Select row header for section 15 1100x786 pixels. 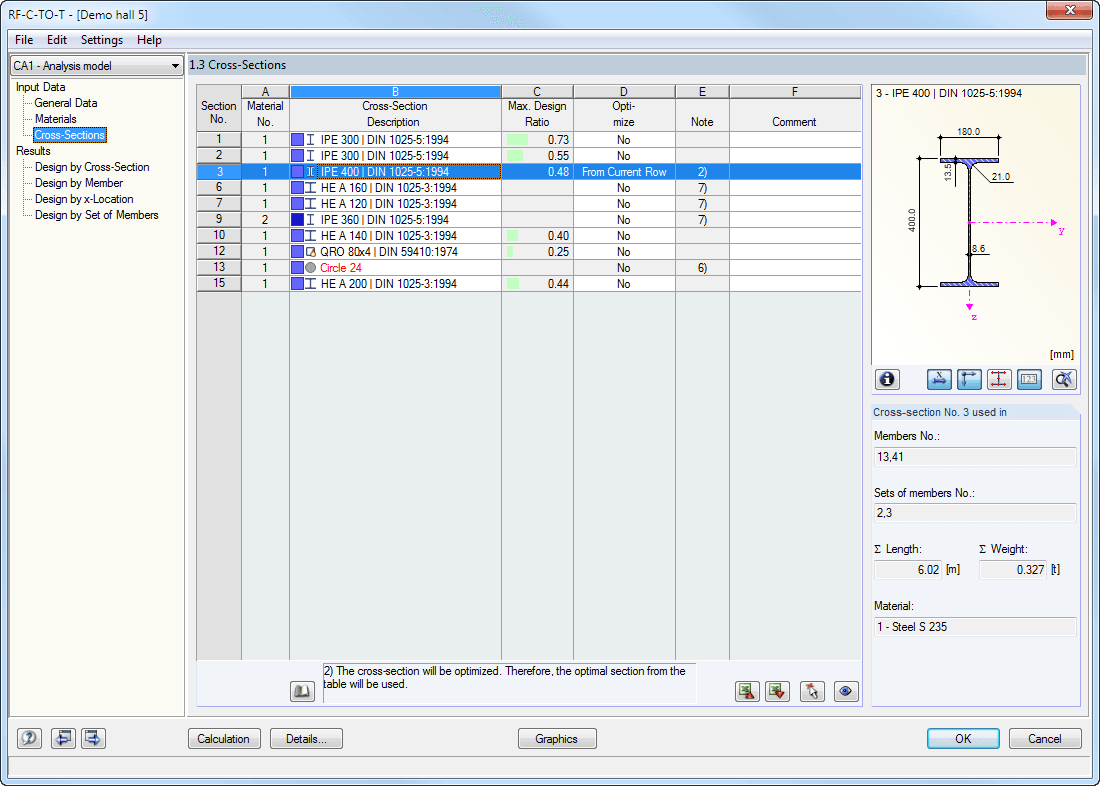click(x=219, y=284)
